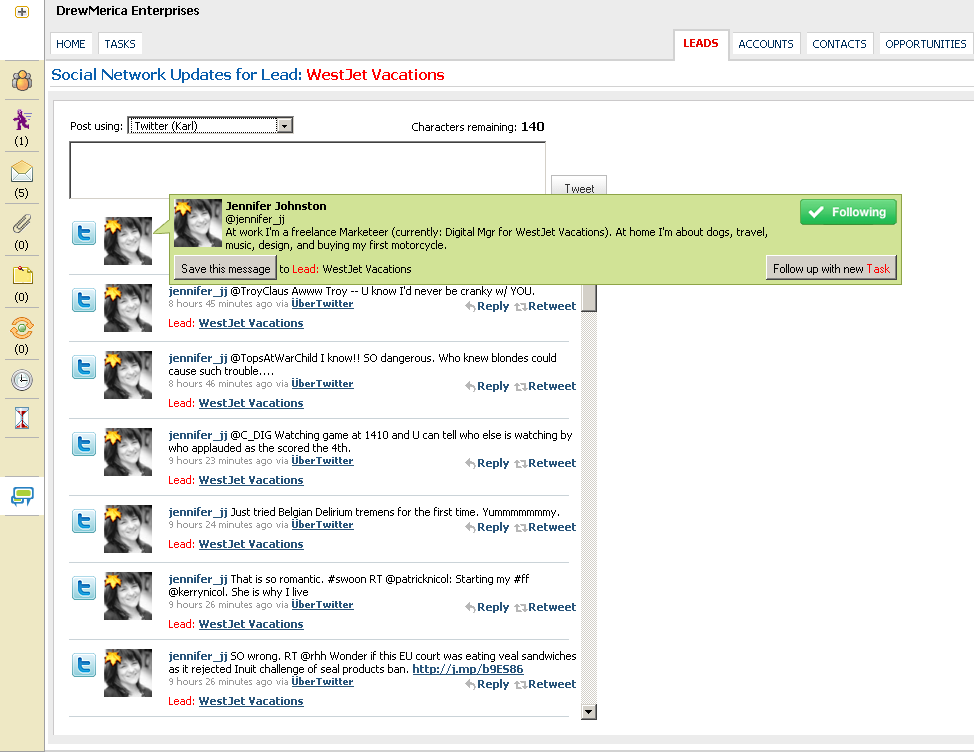Switch to the CONTACTS tab
This screenshot has height=752, width=974.
click(839, 44)
